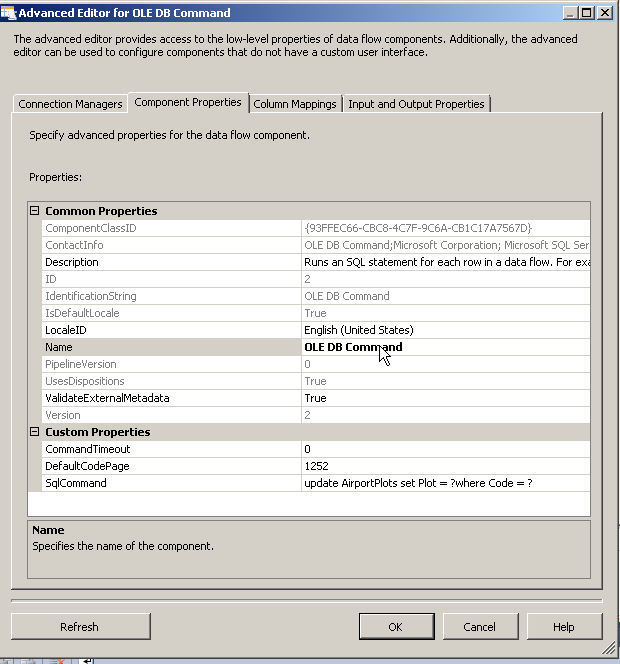
Task: Edit the CommandTimeout value 0
Action: coord(446,449)
